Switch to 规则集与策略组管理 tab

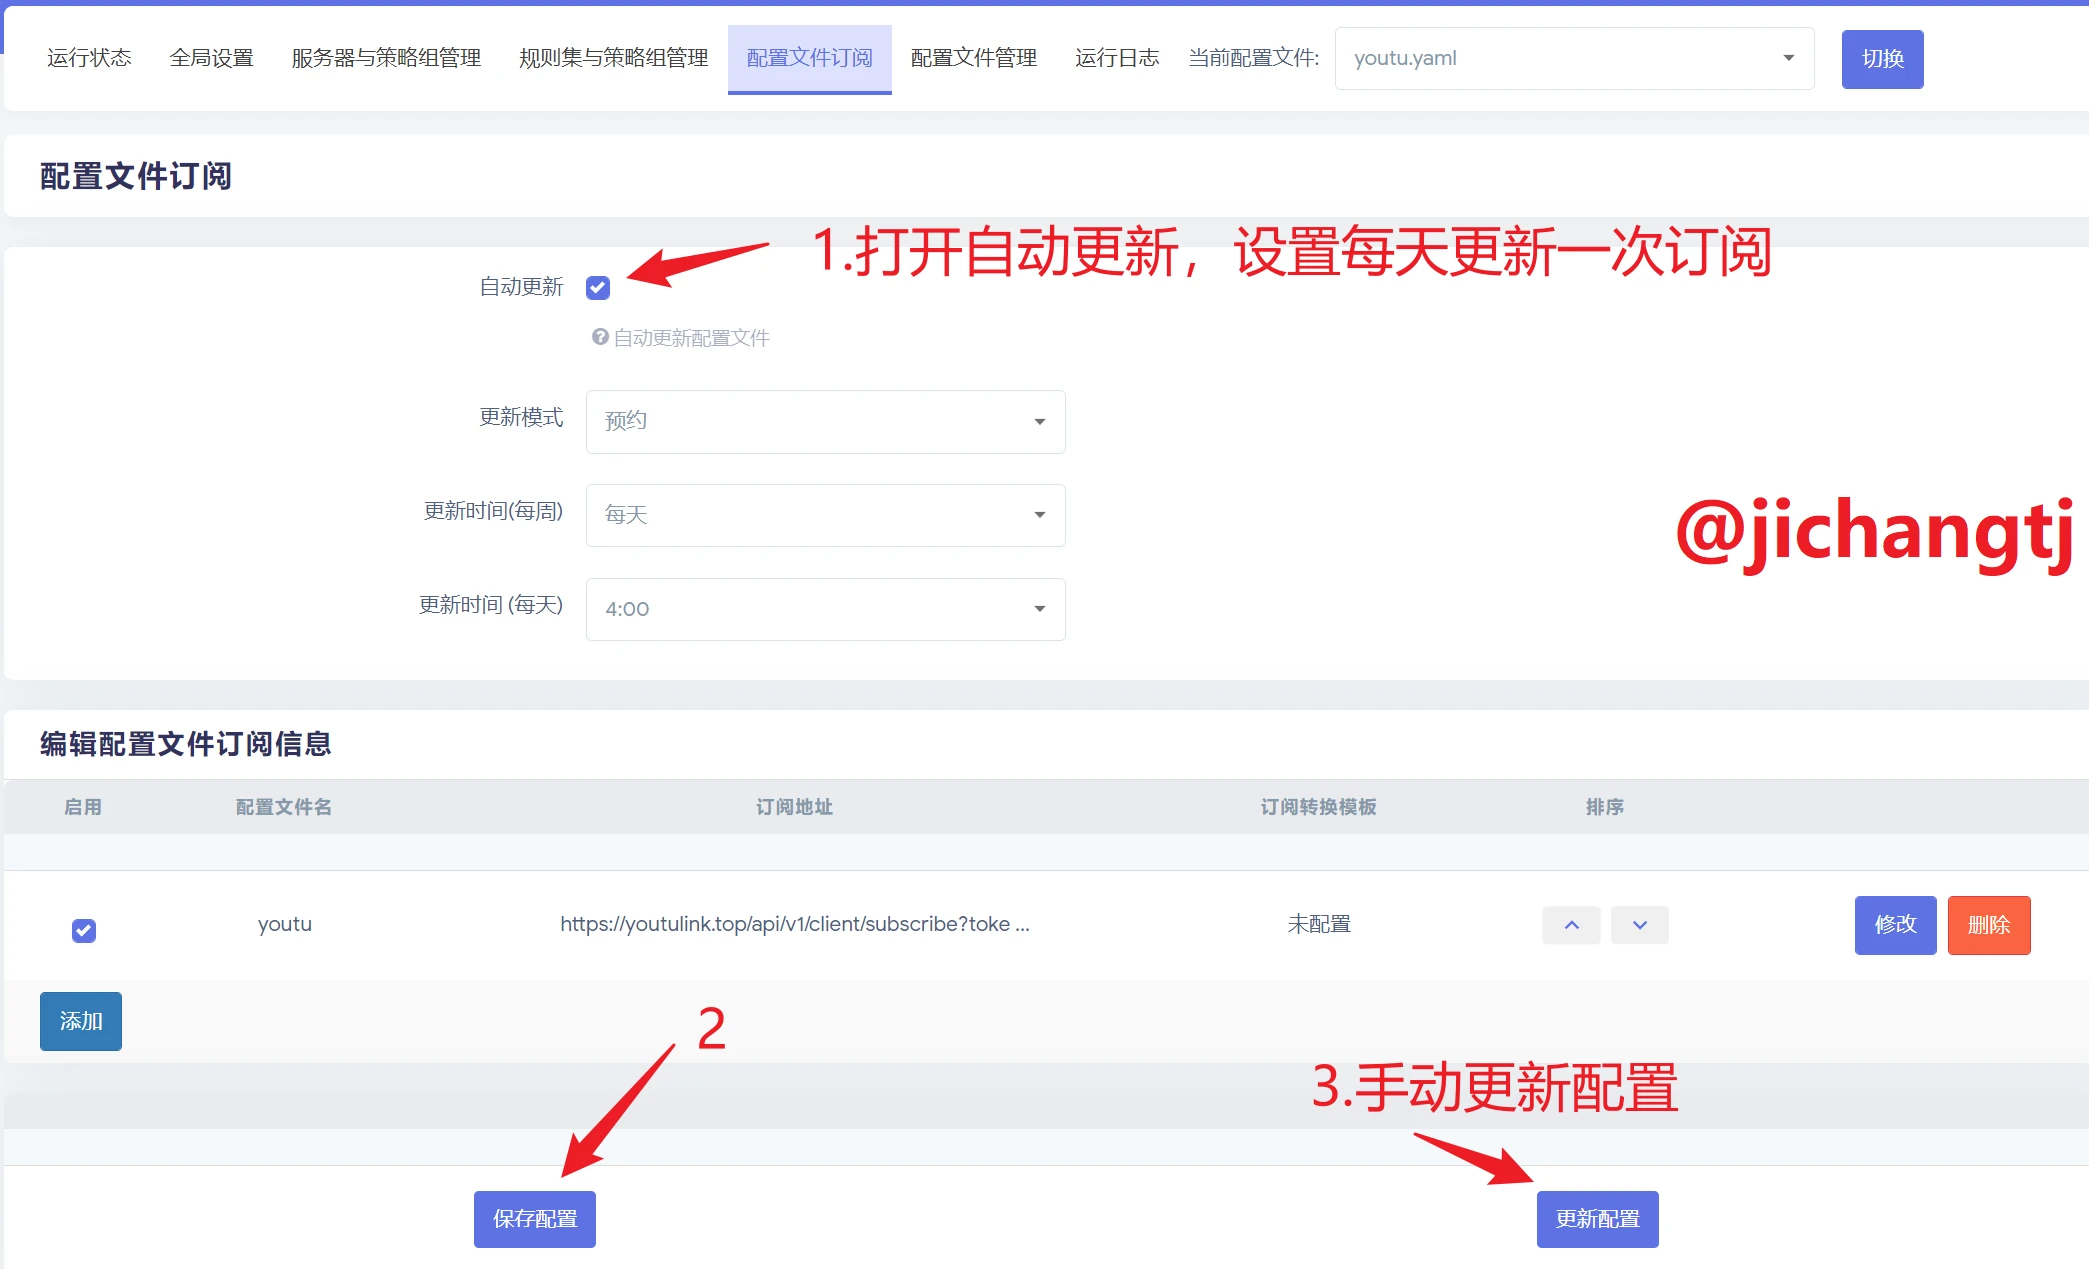pos(613,58)
